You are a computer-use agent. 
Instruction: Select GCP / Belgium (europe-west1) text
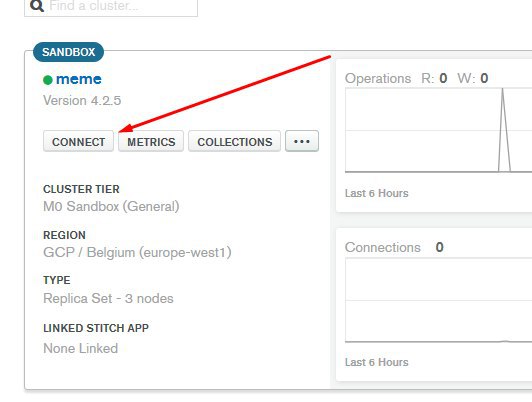pyautogui.click(x=137, y=252)
